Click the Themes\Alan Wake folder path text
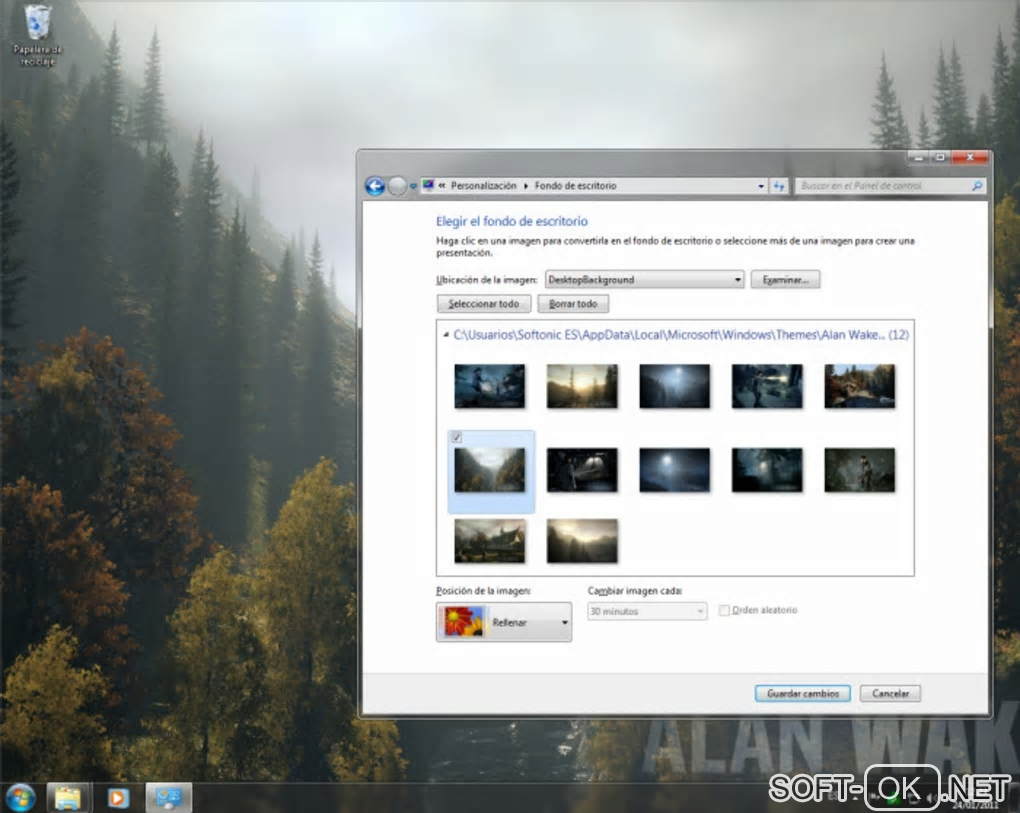1020x813 pixels. point(681,335)
